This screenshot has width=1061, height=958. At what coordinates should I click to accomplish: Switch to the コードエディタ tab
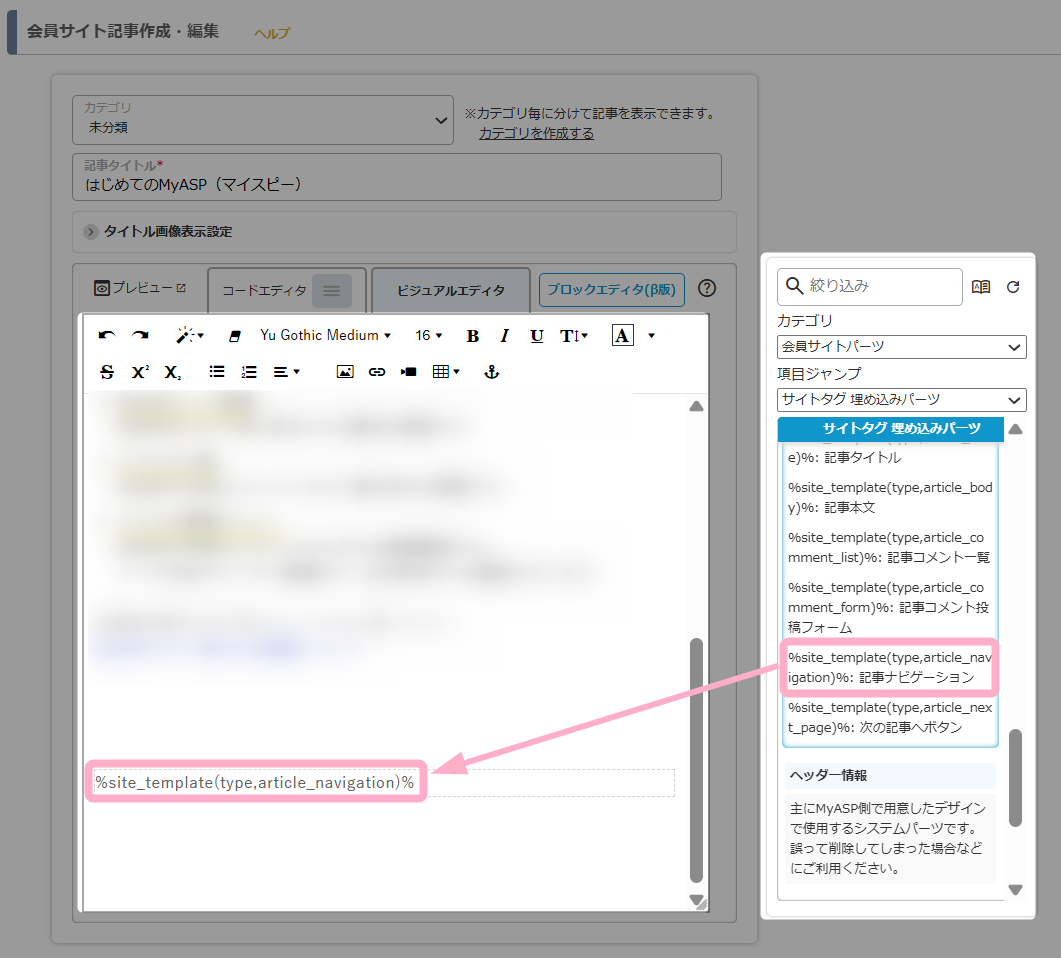point(264,291)
